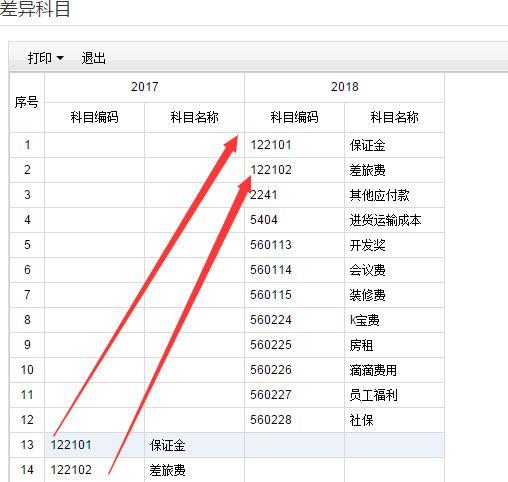Click the 科目编码 header under 2018
The height and width of the screenshot is (482, 508).
pos(294,117)
